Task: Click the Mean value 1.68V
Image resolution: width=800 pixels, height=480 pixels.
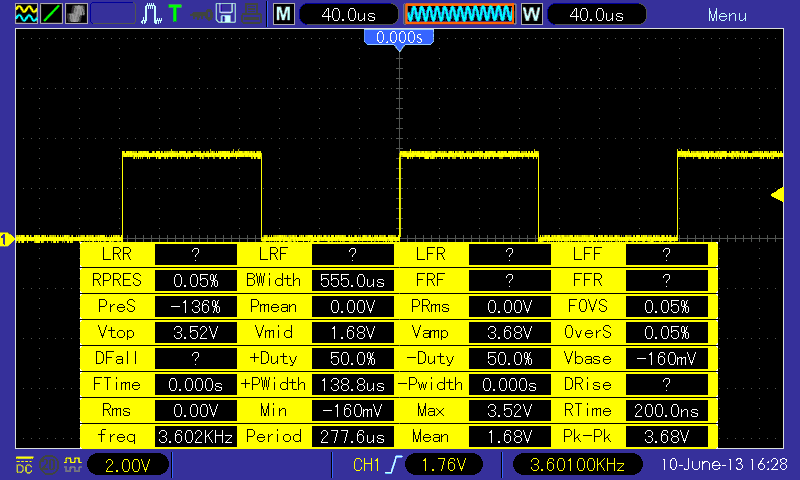Action: 509,437
